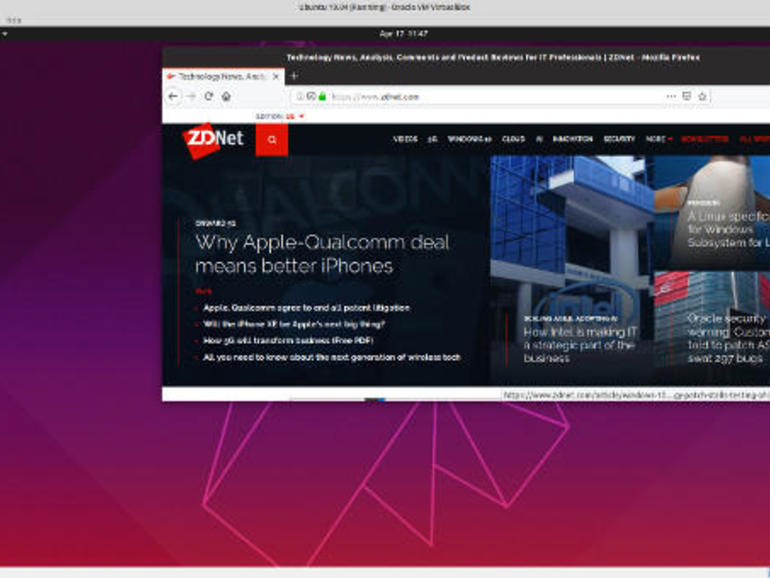Image resolution: width=770 pixels, height=578 pixels.
Task: Open 'Will the iPhone XE be Apple's next big thing?'
Action: 294,324
